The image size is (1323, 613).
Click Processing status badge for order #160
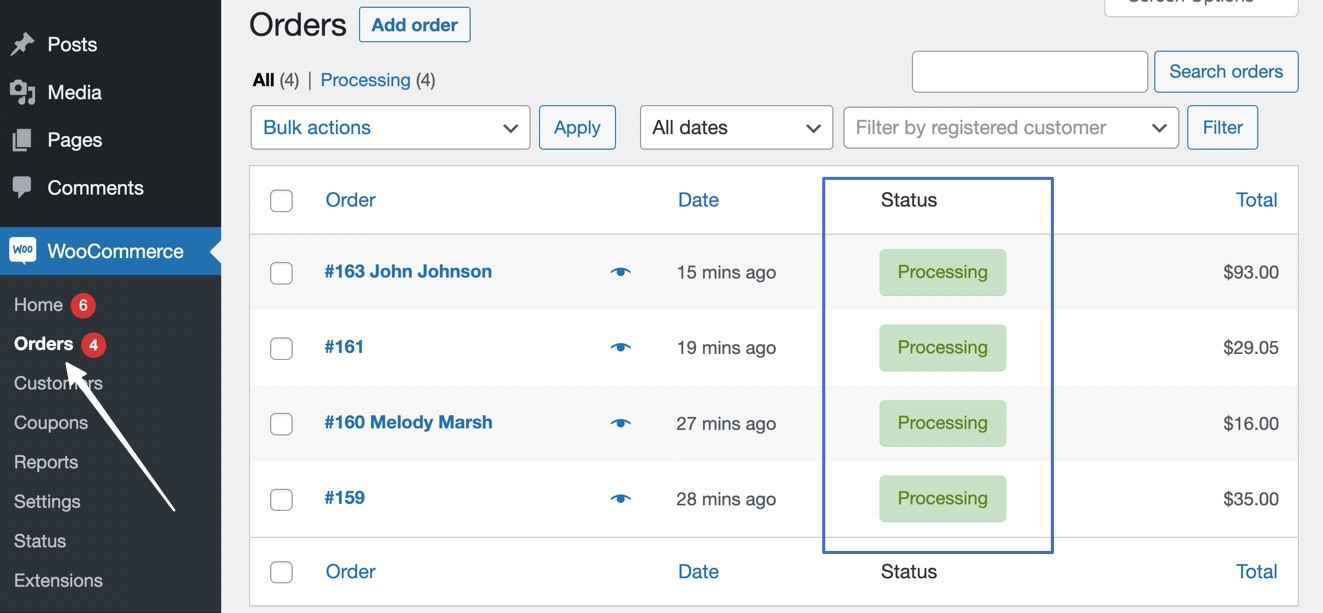tap(942, 423)
